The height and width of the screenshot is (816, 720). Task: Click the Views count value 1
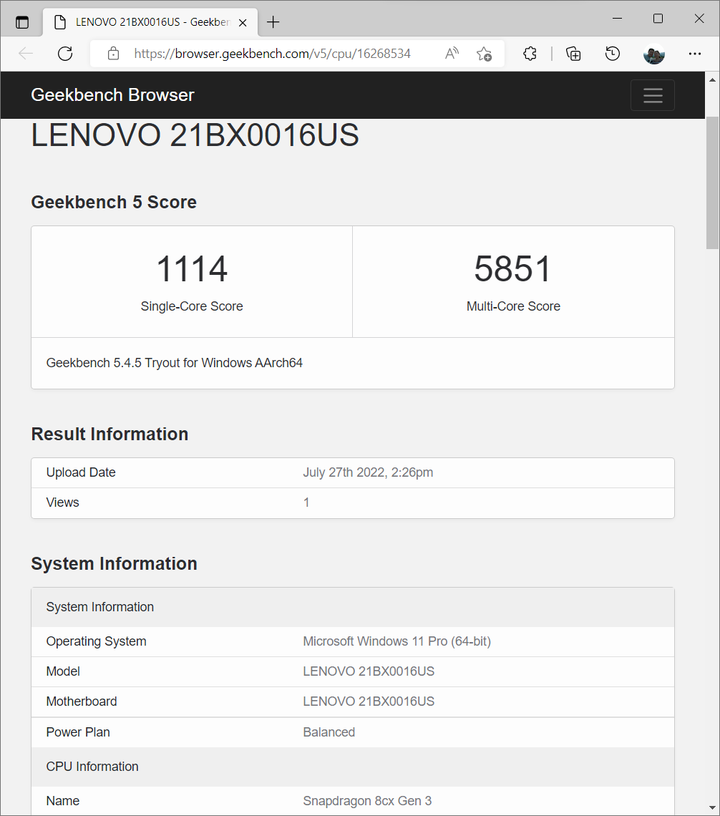(306, 503)
